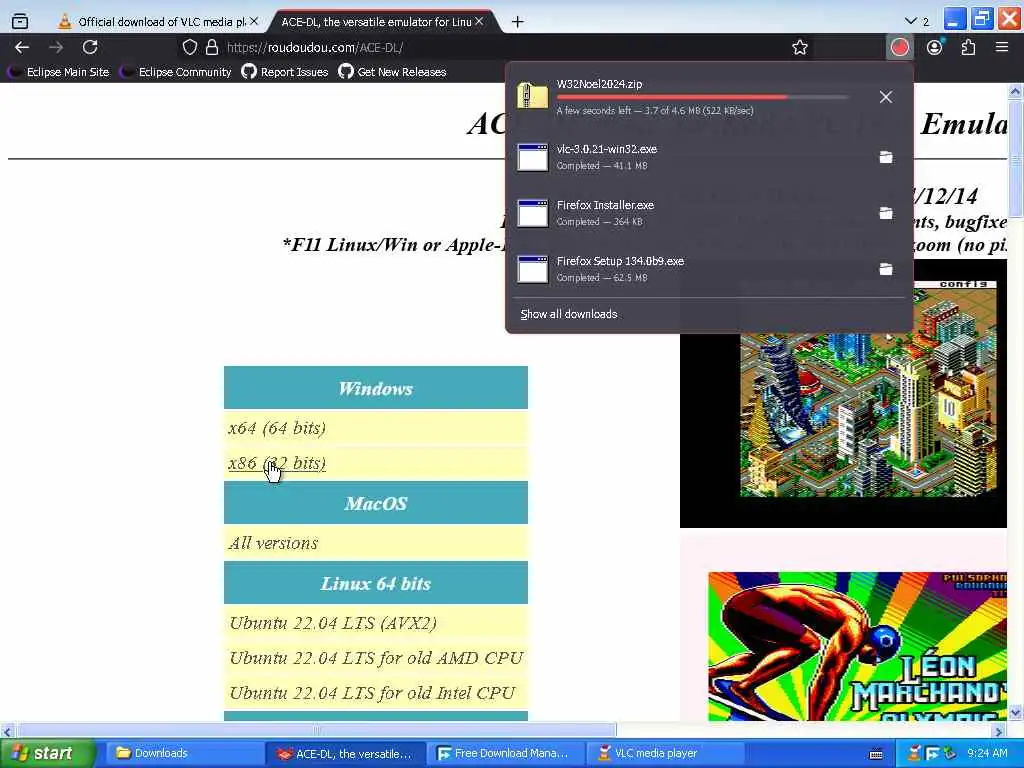Open the Firefox hamburger menu

click(x=1002, y=47)
